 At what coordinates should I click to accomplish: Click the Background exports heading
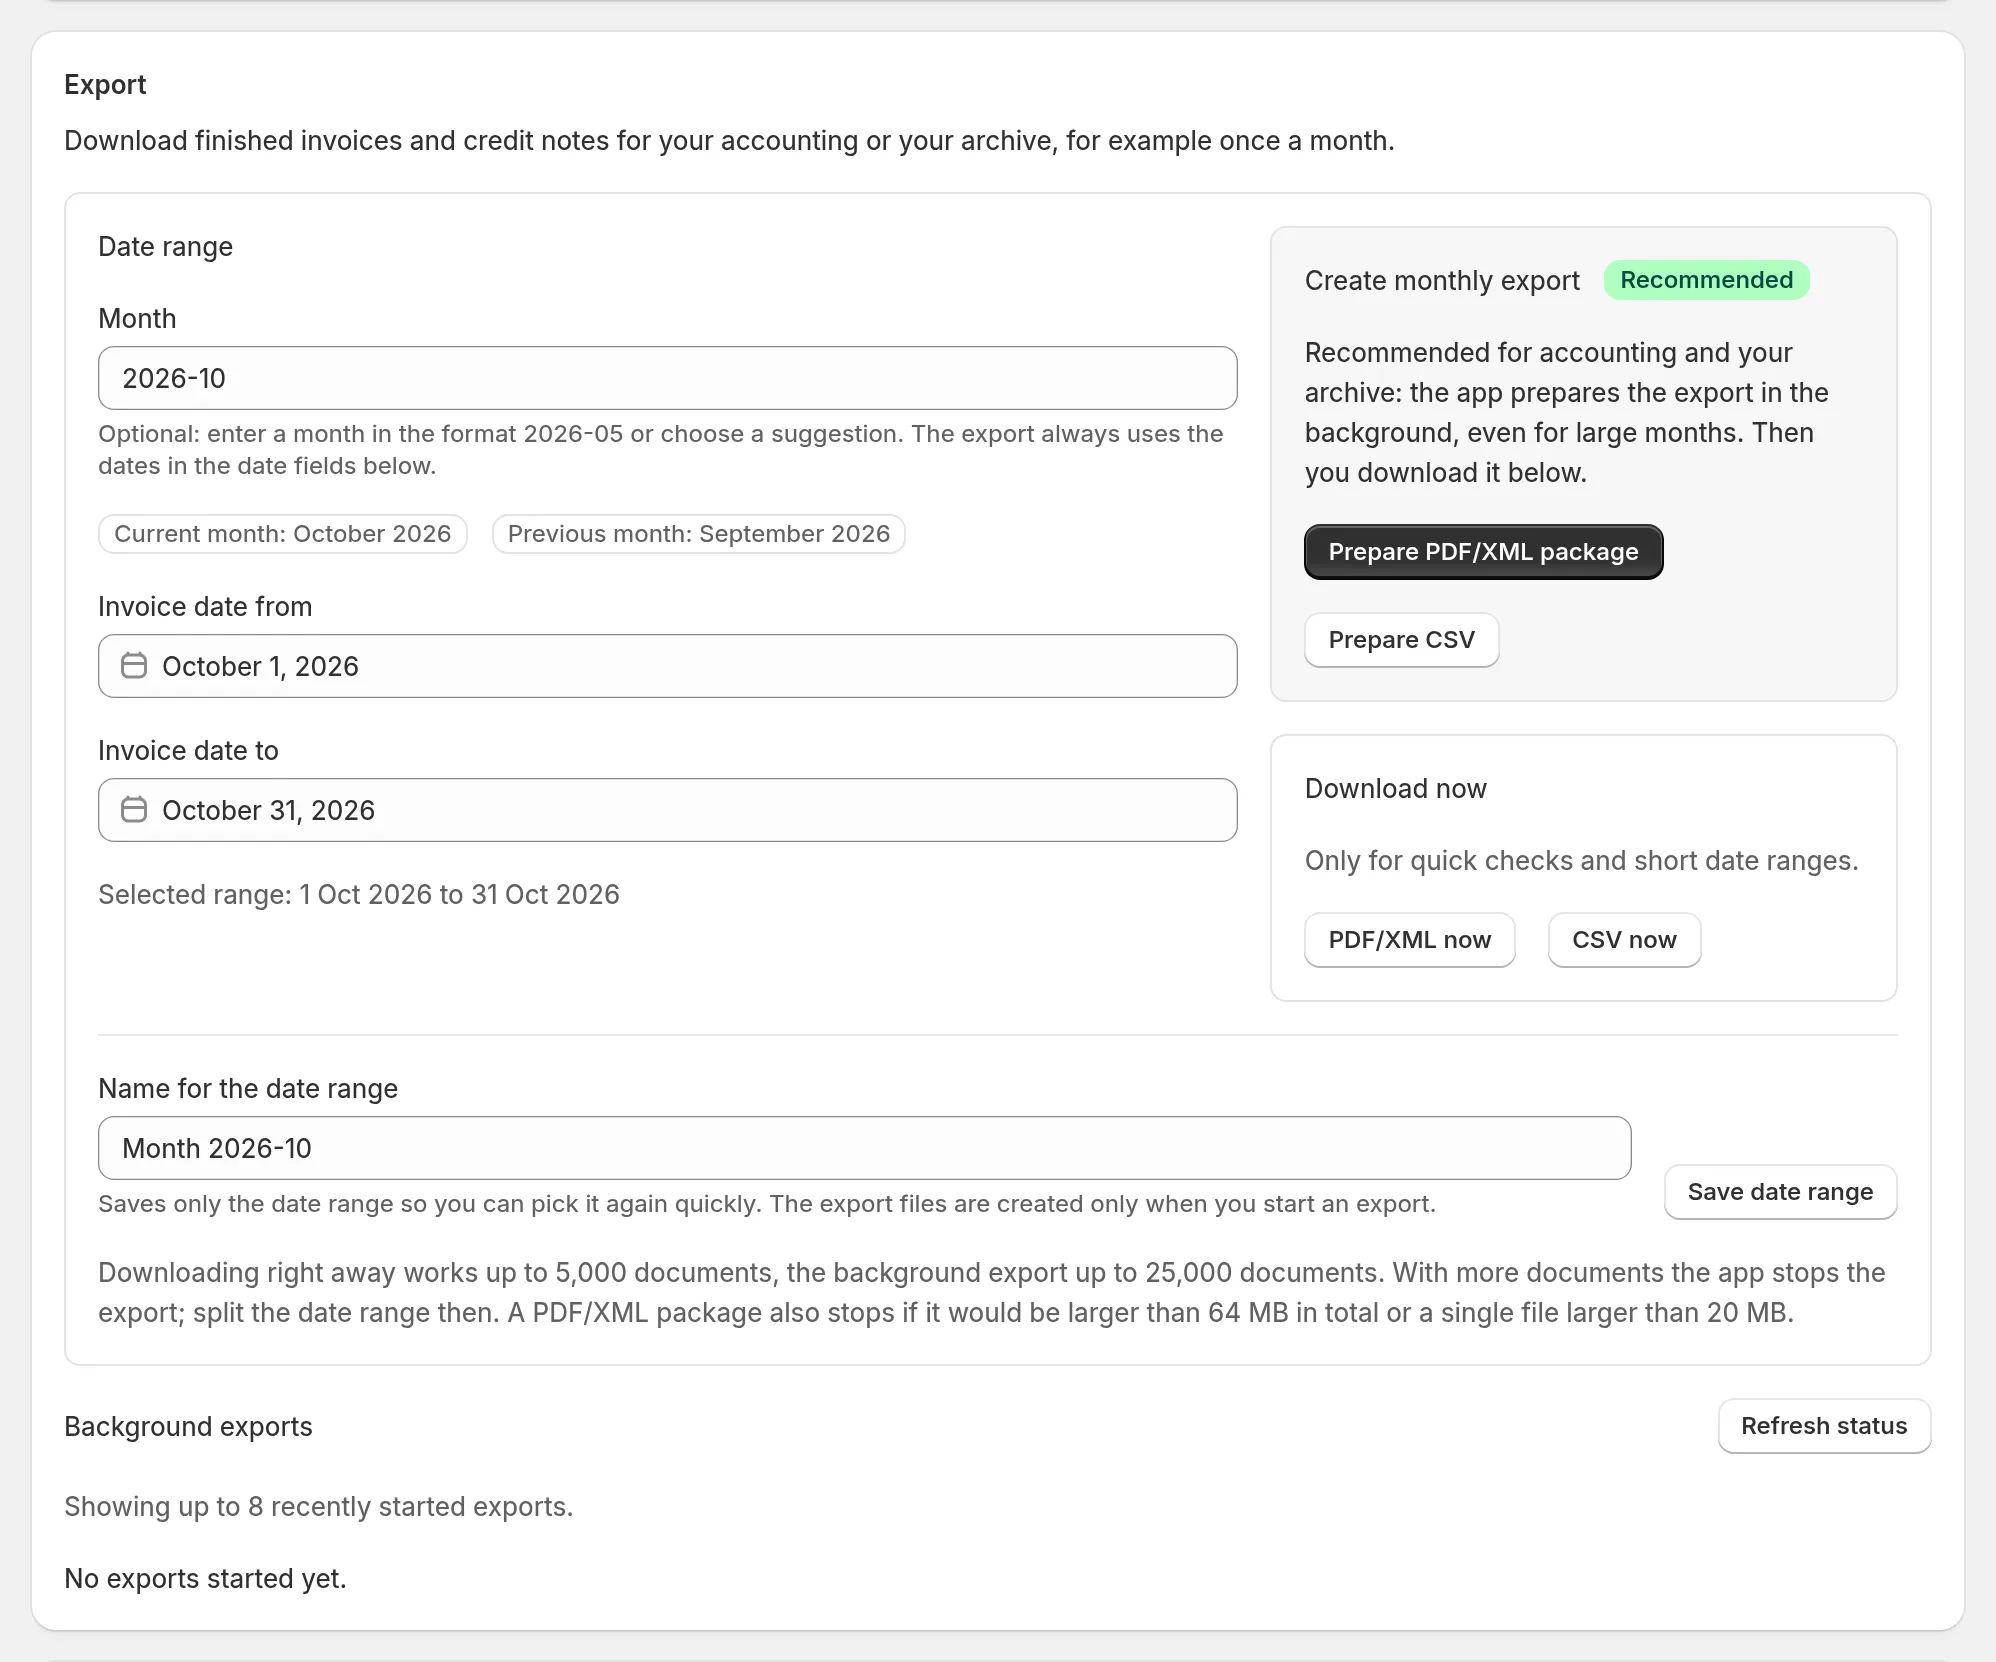[188, 1426]
